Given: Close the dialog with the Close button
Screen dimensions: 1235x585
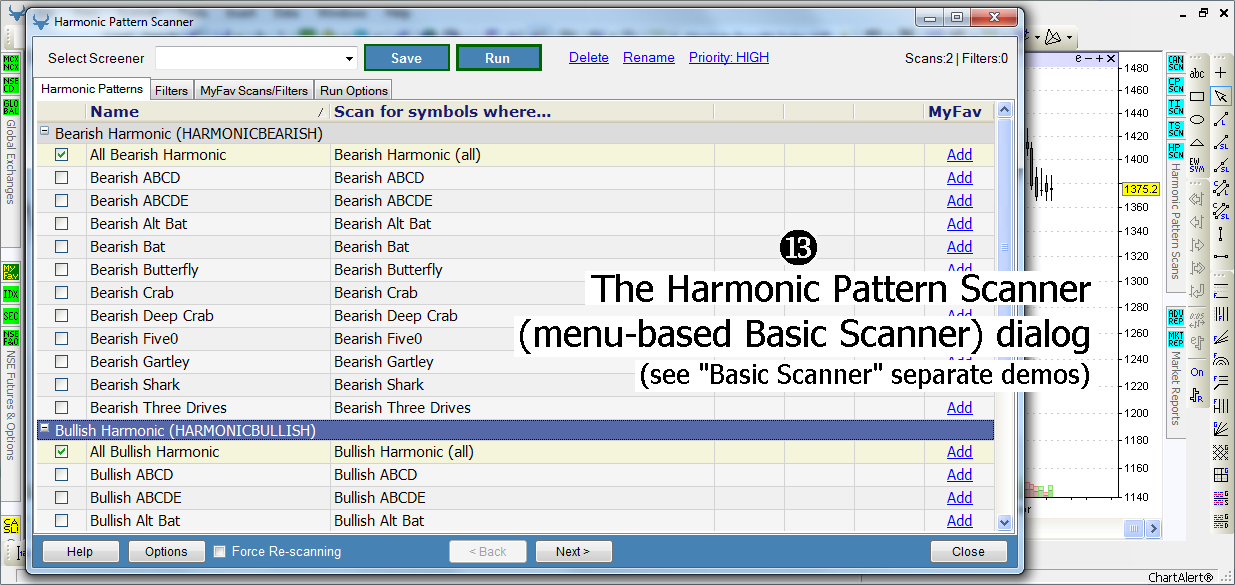Looking at the screenshot, I should click(x=968, y=551).
